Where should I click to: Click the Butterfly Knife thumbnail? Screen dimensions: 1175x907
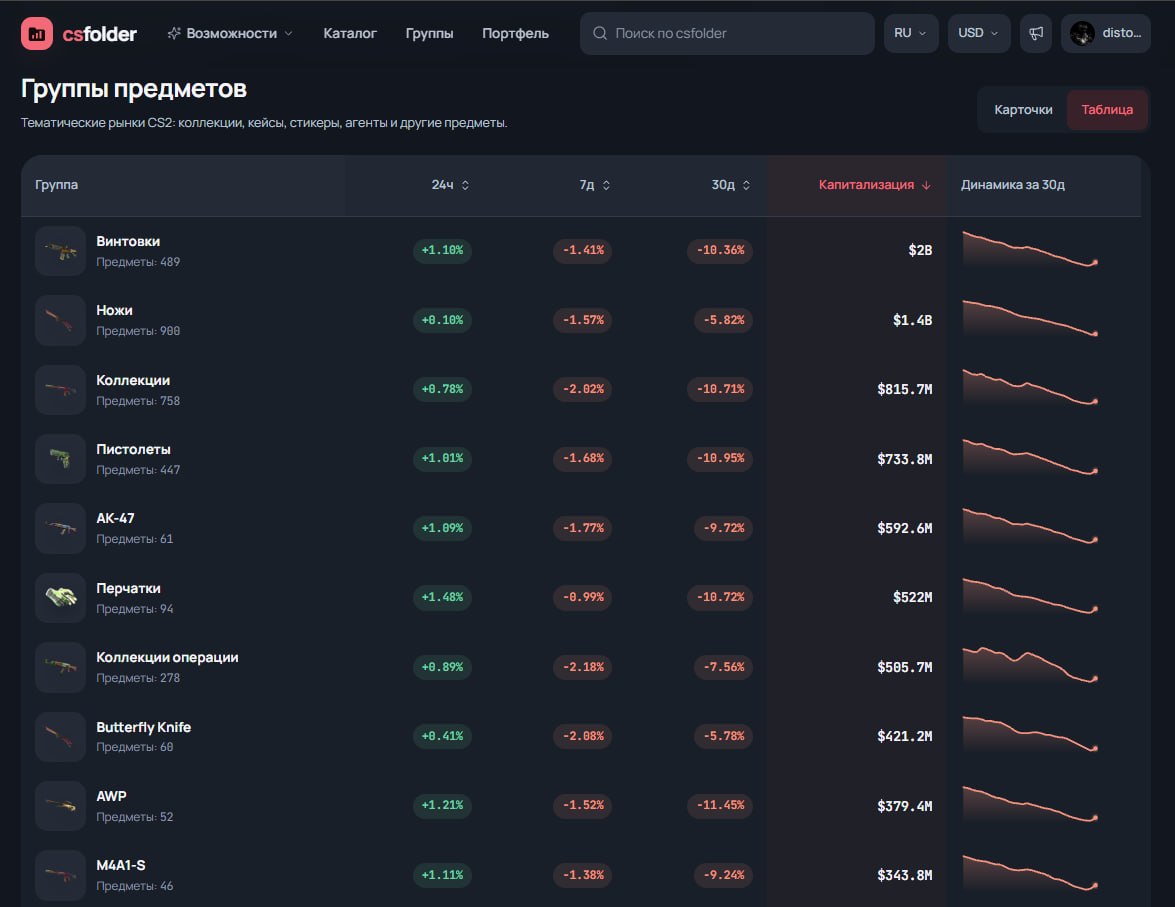coord(61,736)
